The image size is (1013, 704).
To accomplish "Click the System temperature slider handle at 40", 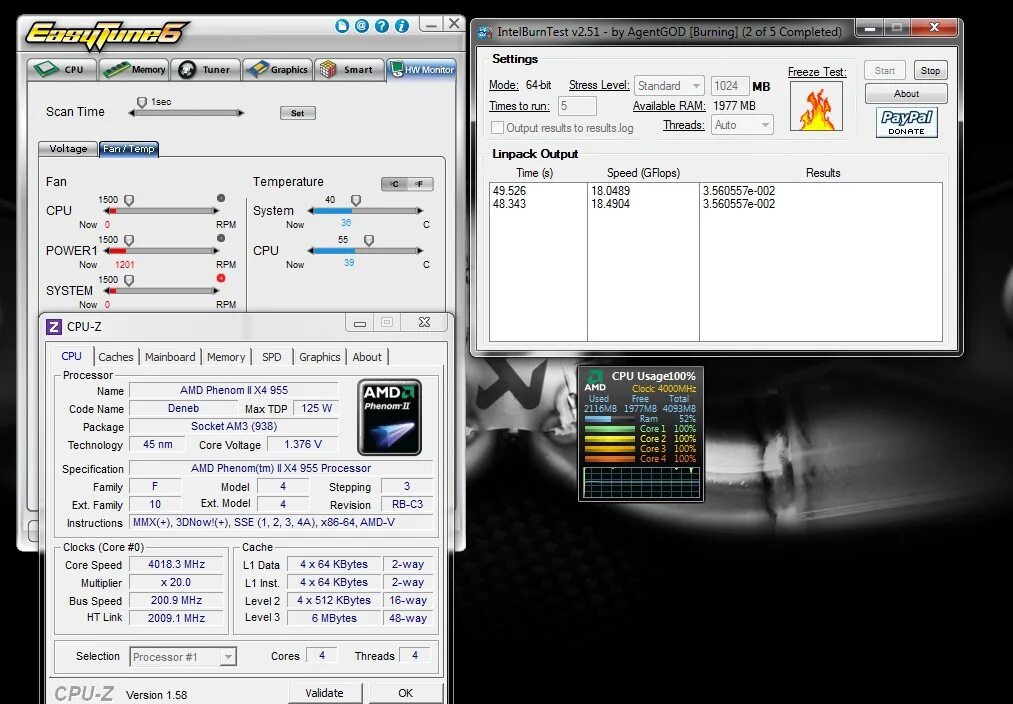I will point(355,200).
